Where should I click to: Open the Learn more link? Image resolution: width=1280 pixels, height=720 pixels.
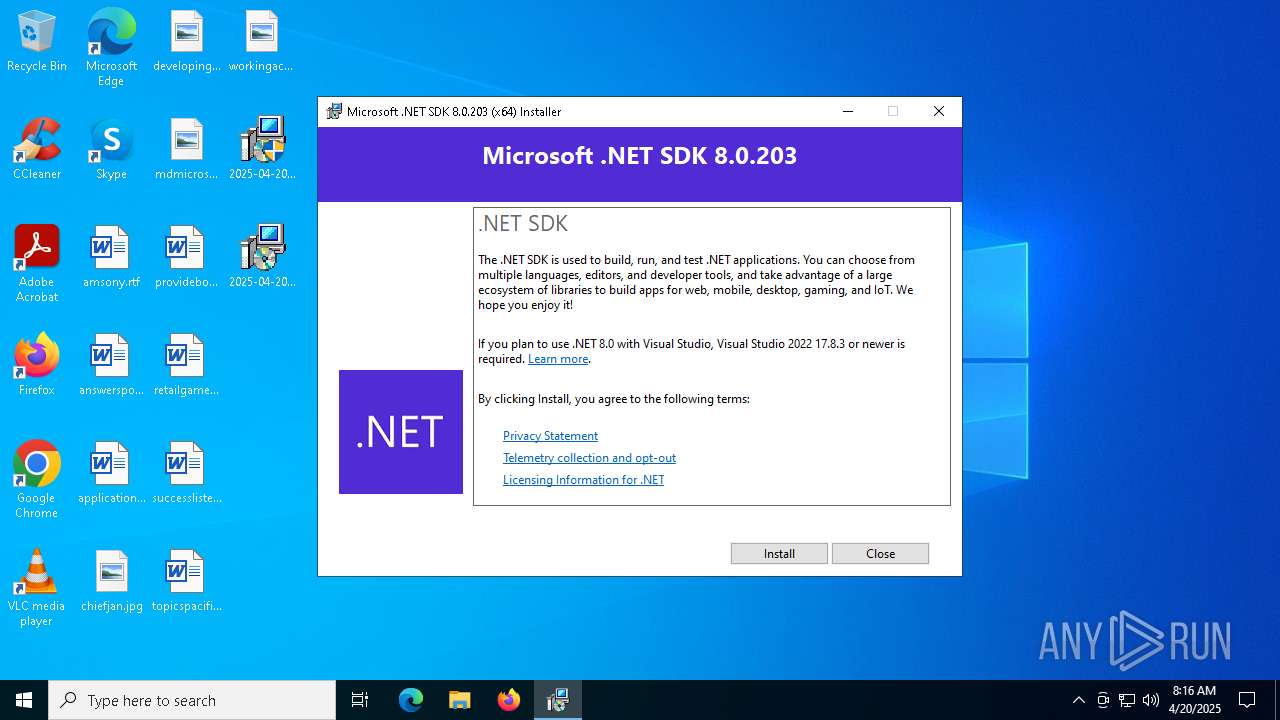point(558,359)
